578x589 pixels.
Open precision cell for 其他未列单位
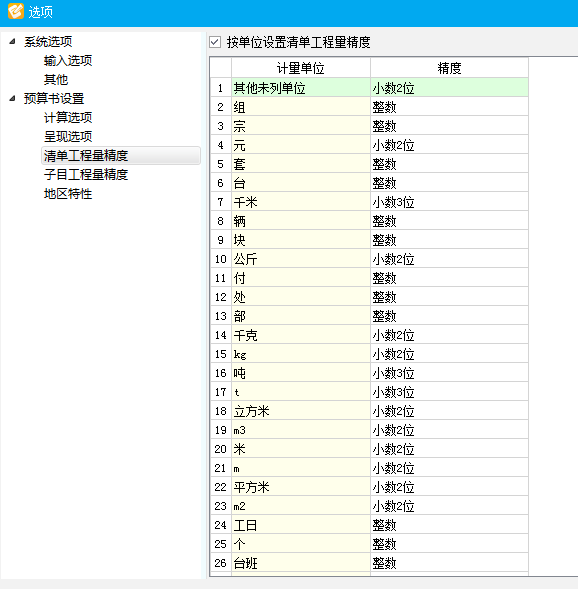pyautogui.click(x=450, y=88)
